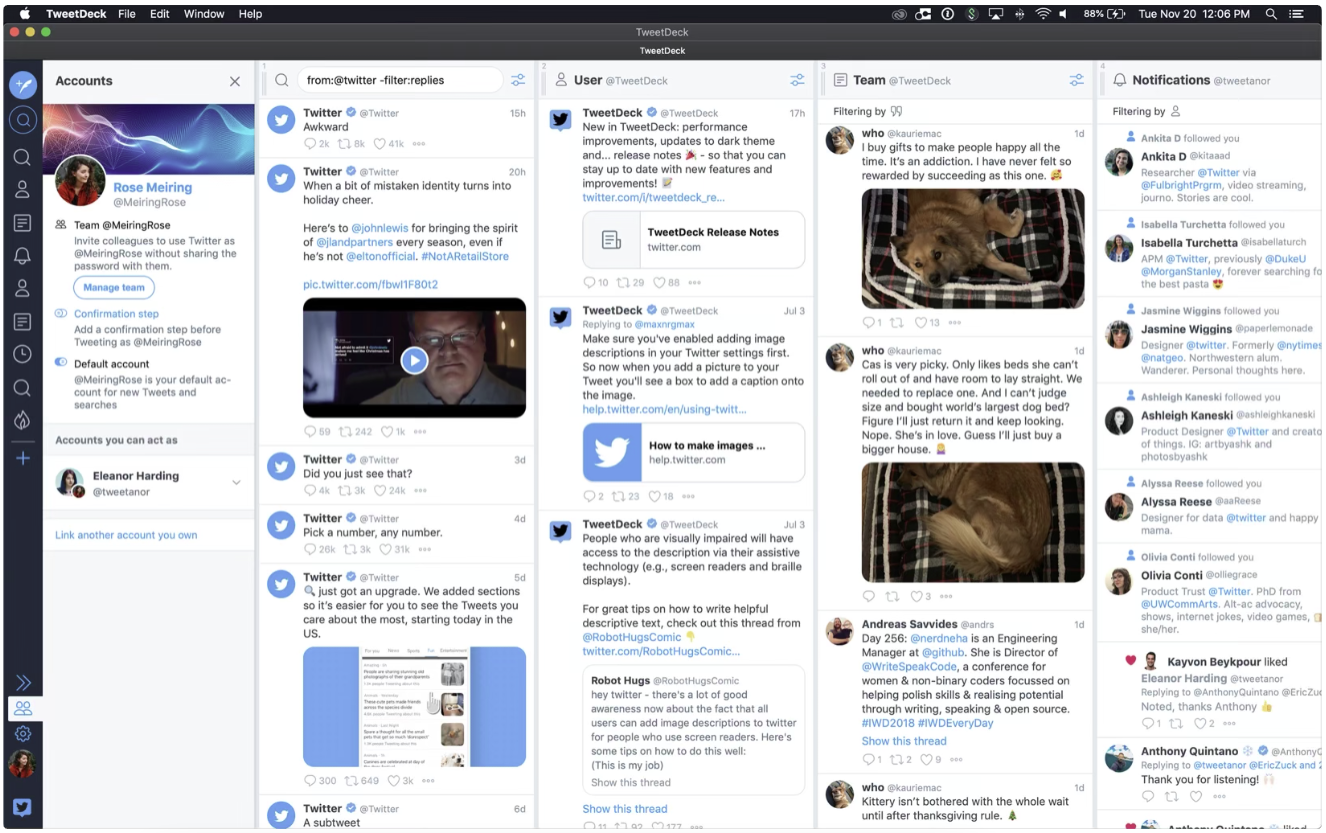Close the Accounts panel
This screenshot has height=833, width=1326.
pyautogui.click(x=235, y=81)
